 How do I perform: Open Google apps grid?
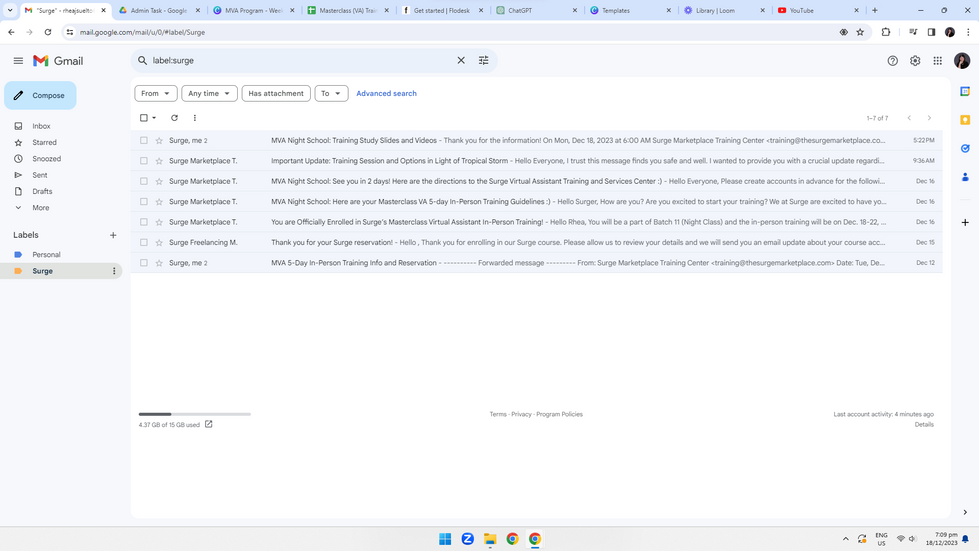pyautogui.click(x=937, y=61)
